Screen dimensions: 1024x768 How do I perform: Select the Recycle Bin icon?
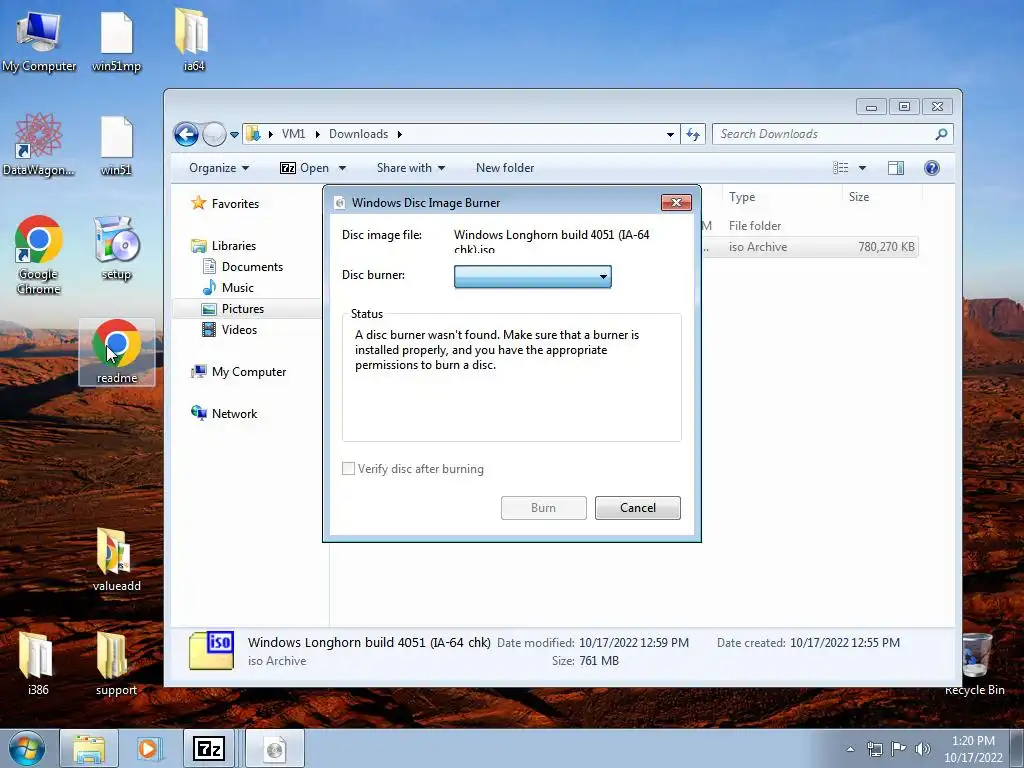(976, 662)
